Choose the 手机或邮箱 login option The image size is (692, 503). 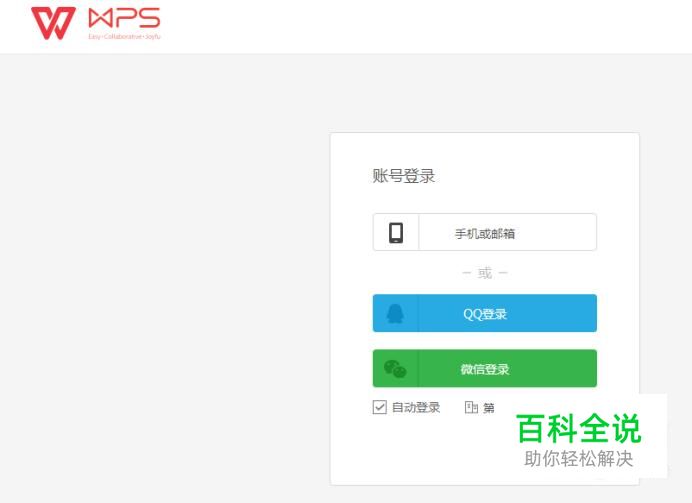(485, 232)
